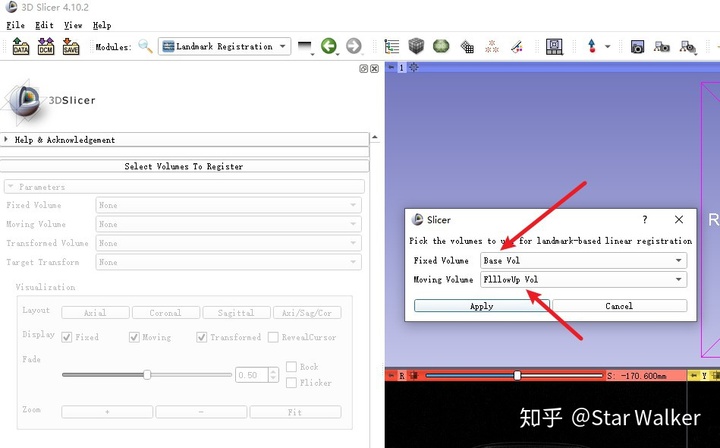Open the Transforms module icon

467,46
